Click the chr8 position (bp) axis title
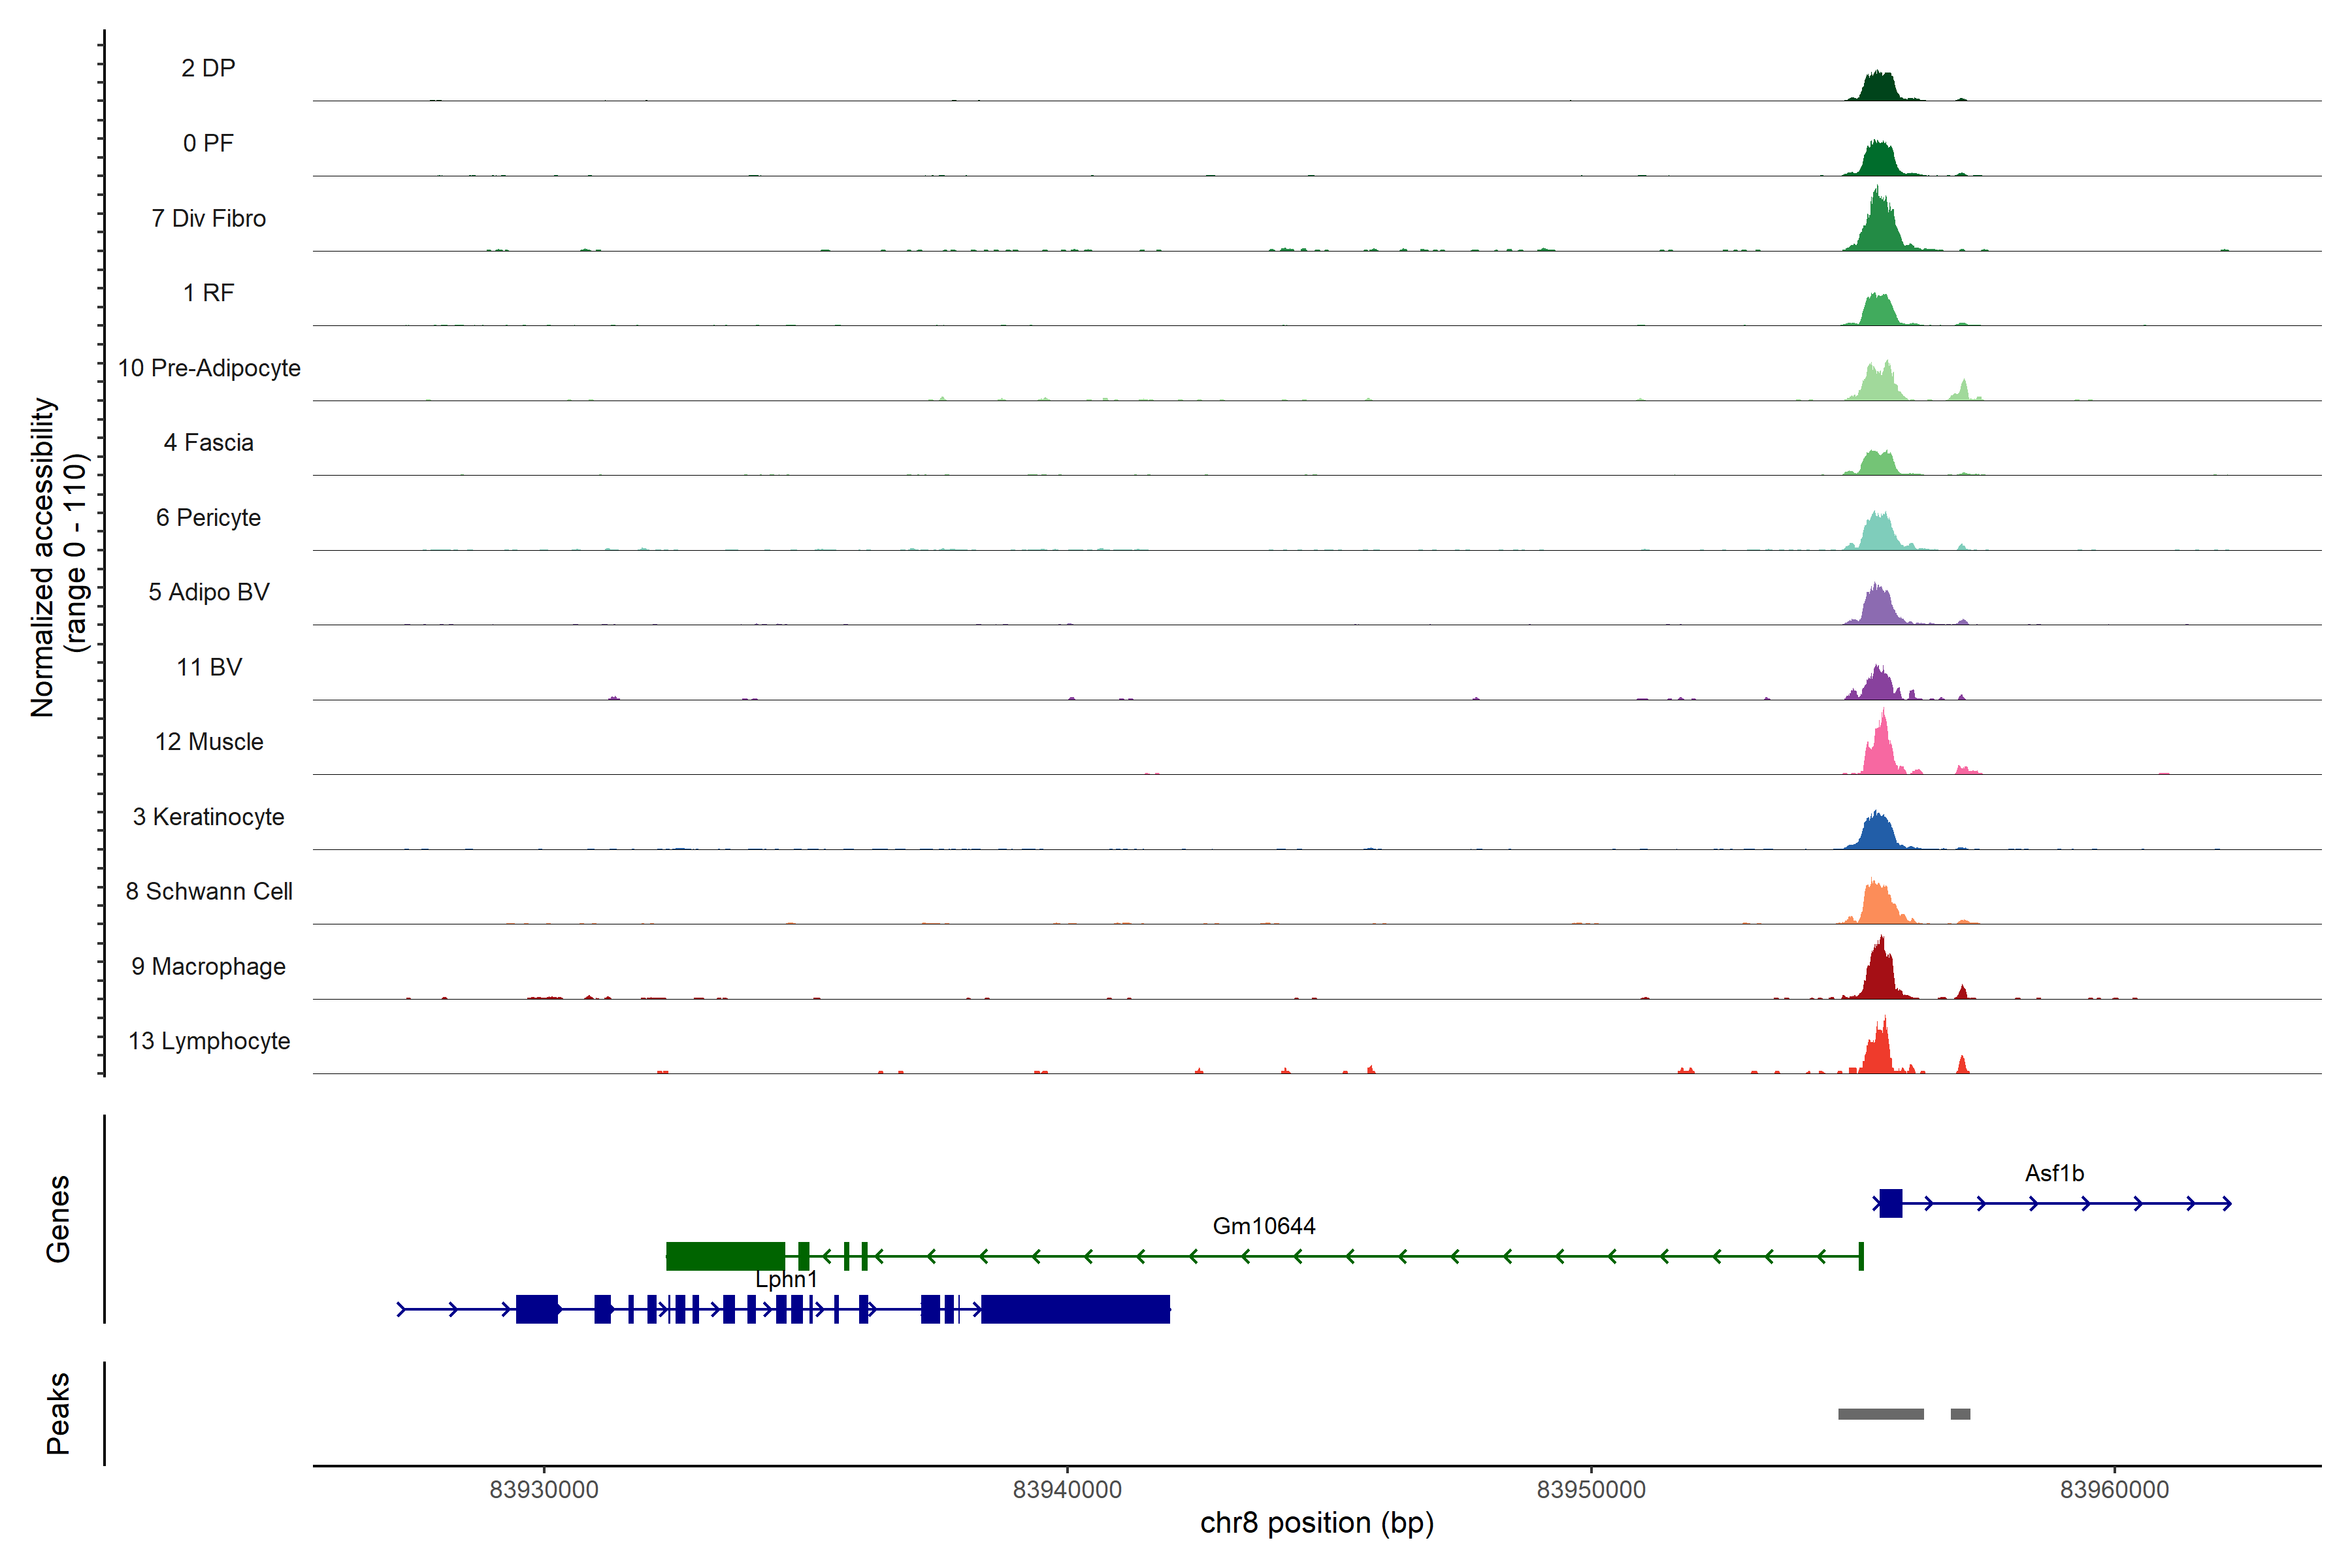Viewport: 2352px width, 1568px height. coord(1316,1523)
